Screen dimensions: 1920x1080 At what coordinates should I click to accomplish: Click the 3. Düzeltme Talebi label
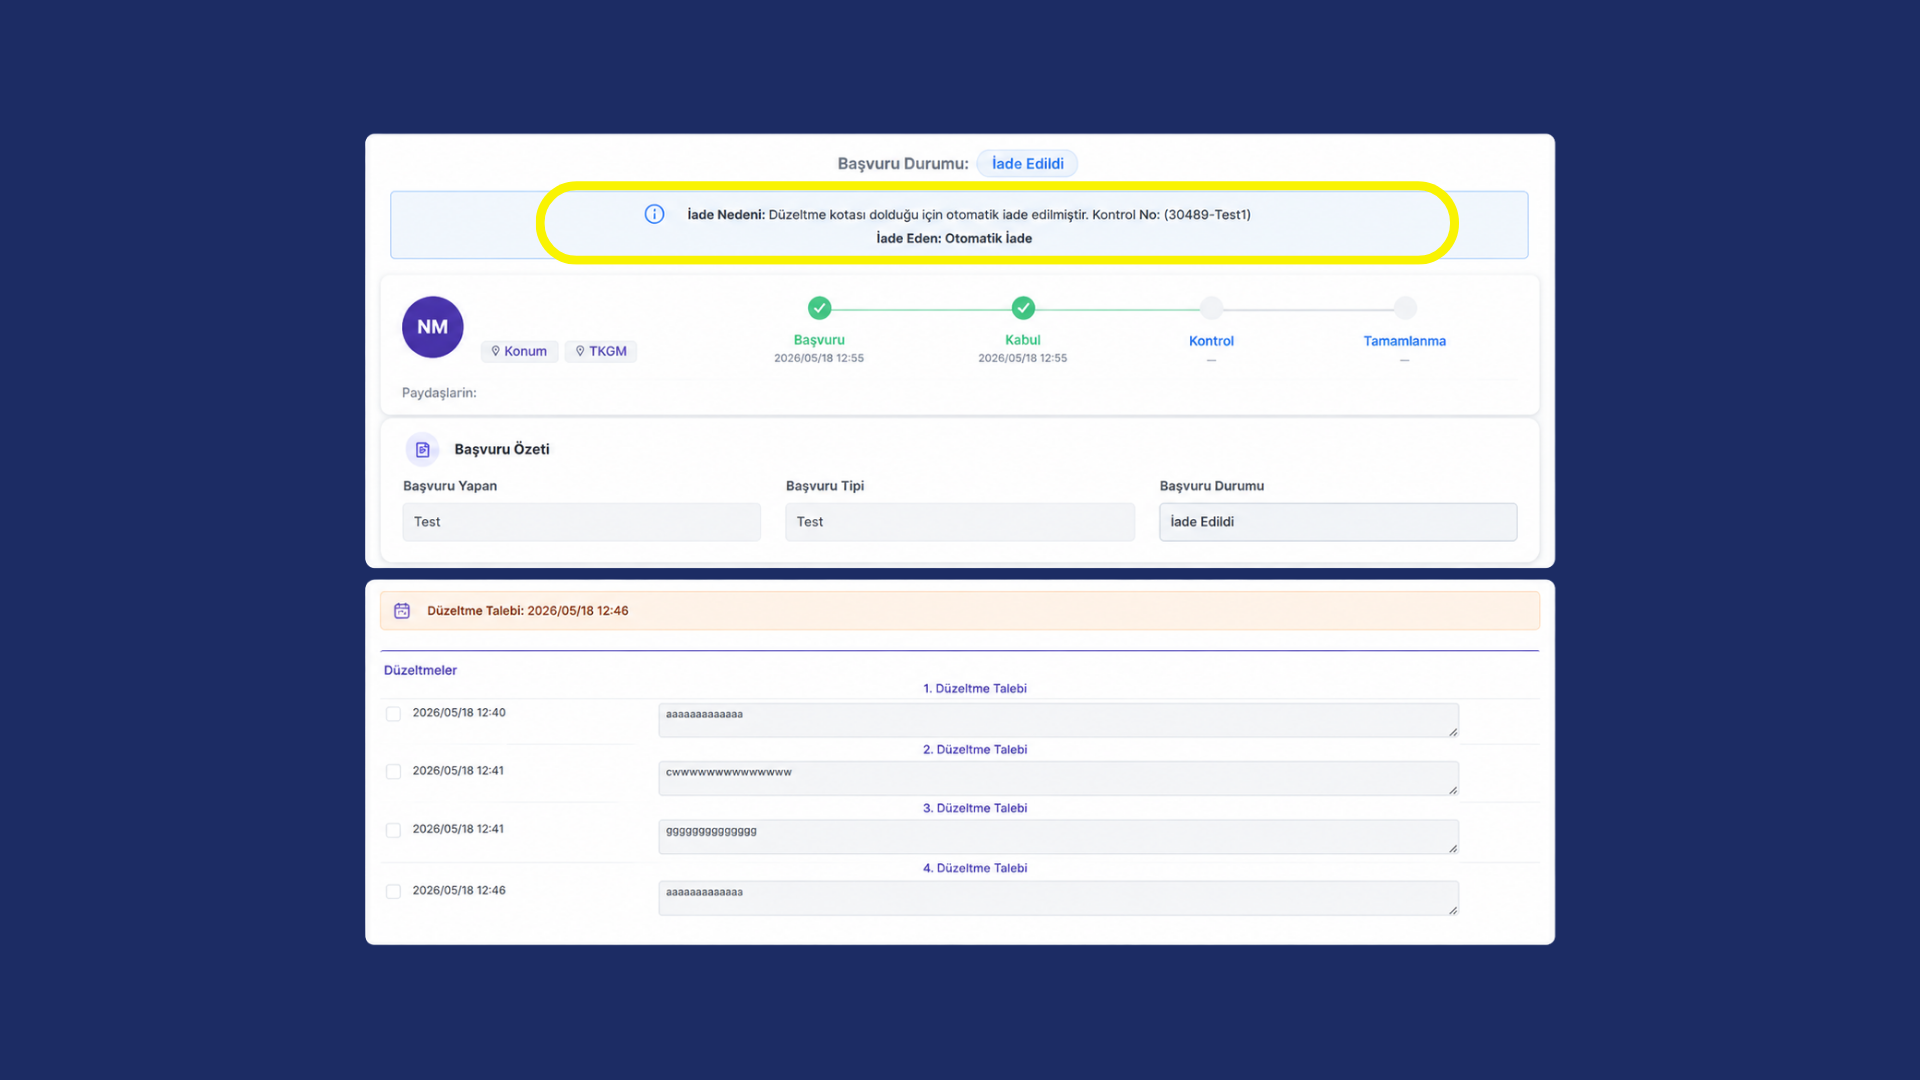pyautogui.click(x=975, y=808)
